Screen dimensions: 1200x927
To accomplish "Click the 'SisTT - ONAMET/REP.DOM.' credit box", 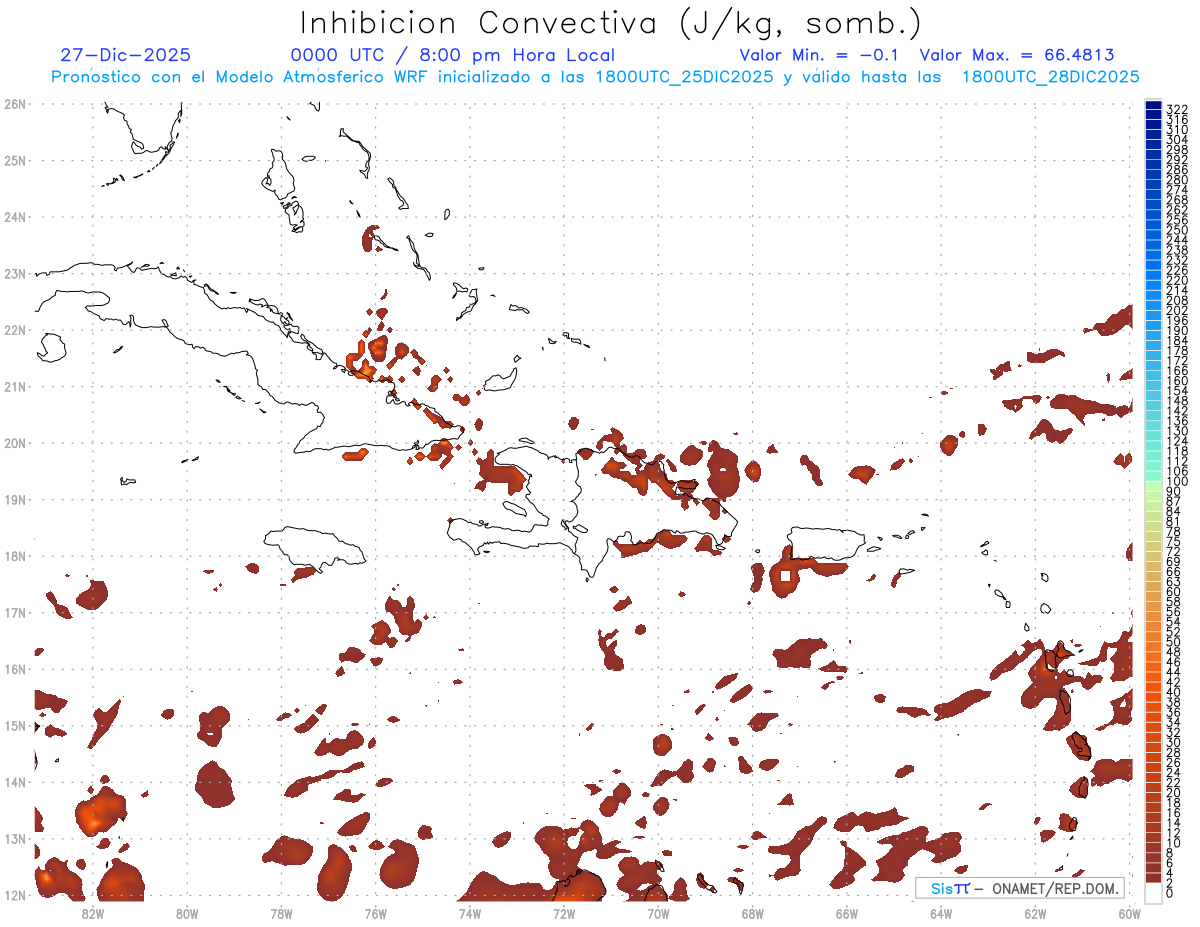I will (1020, 888).
